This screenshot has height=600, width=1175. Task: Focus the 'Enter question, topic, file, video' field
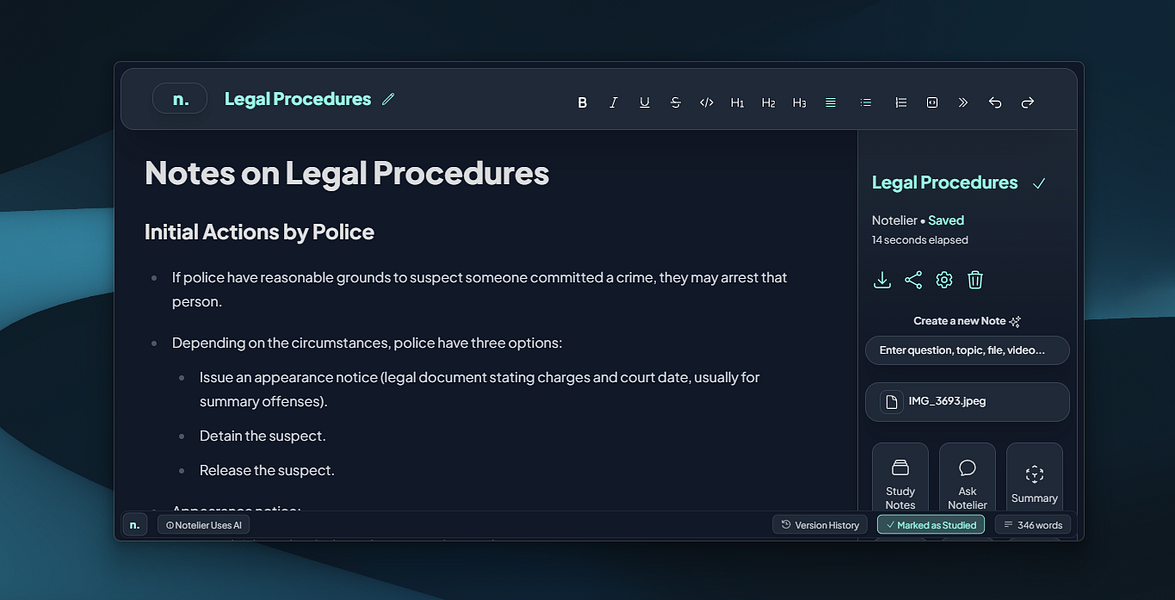click(967, 350)
